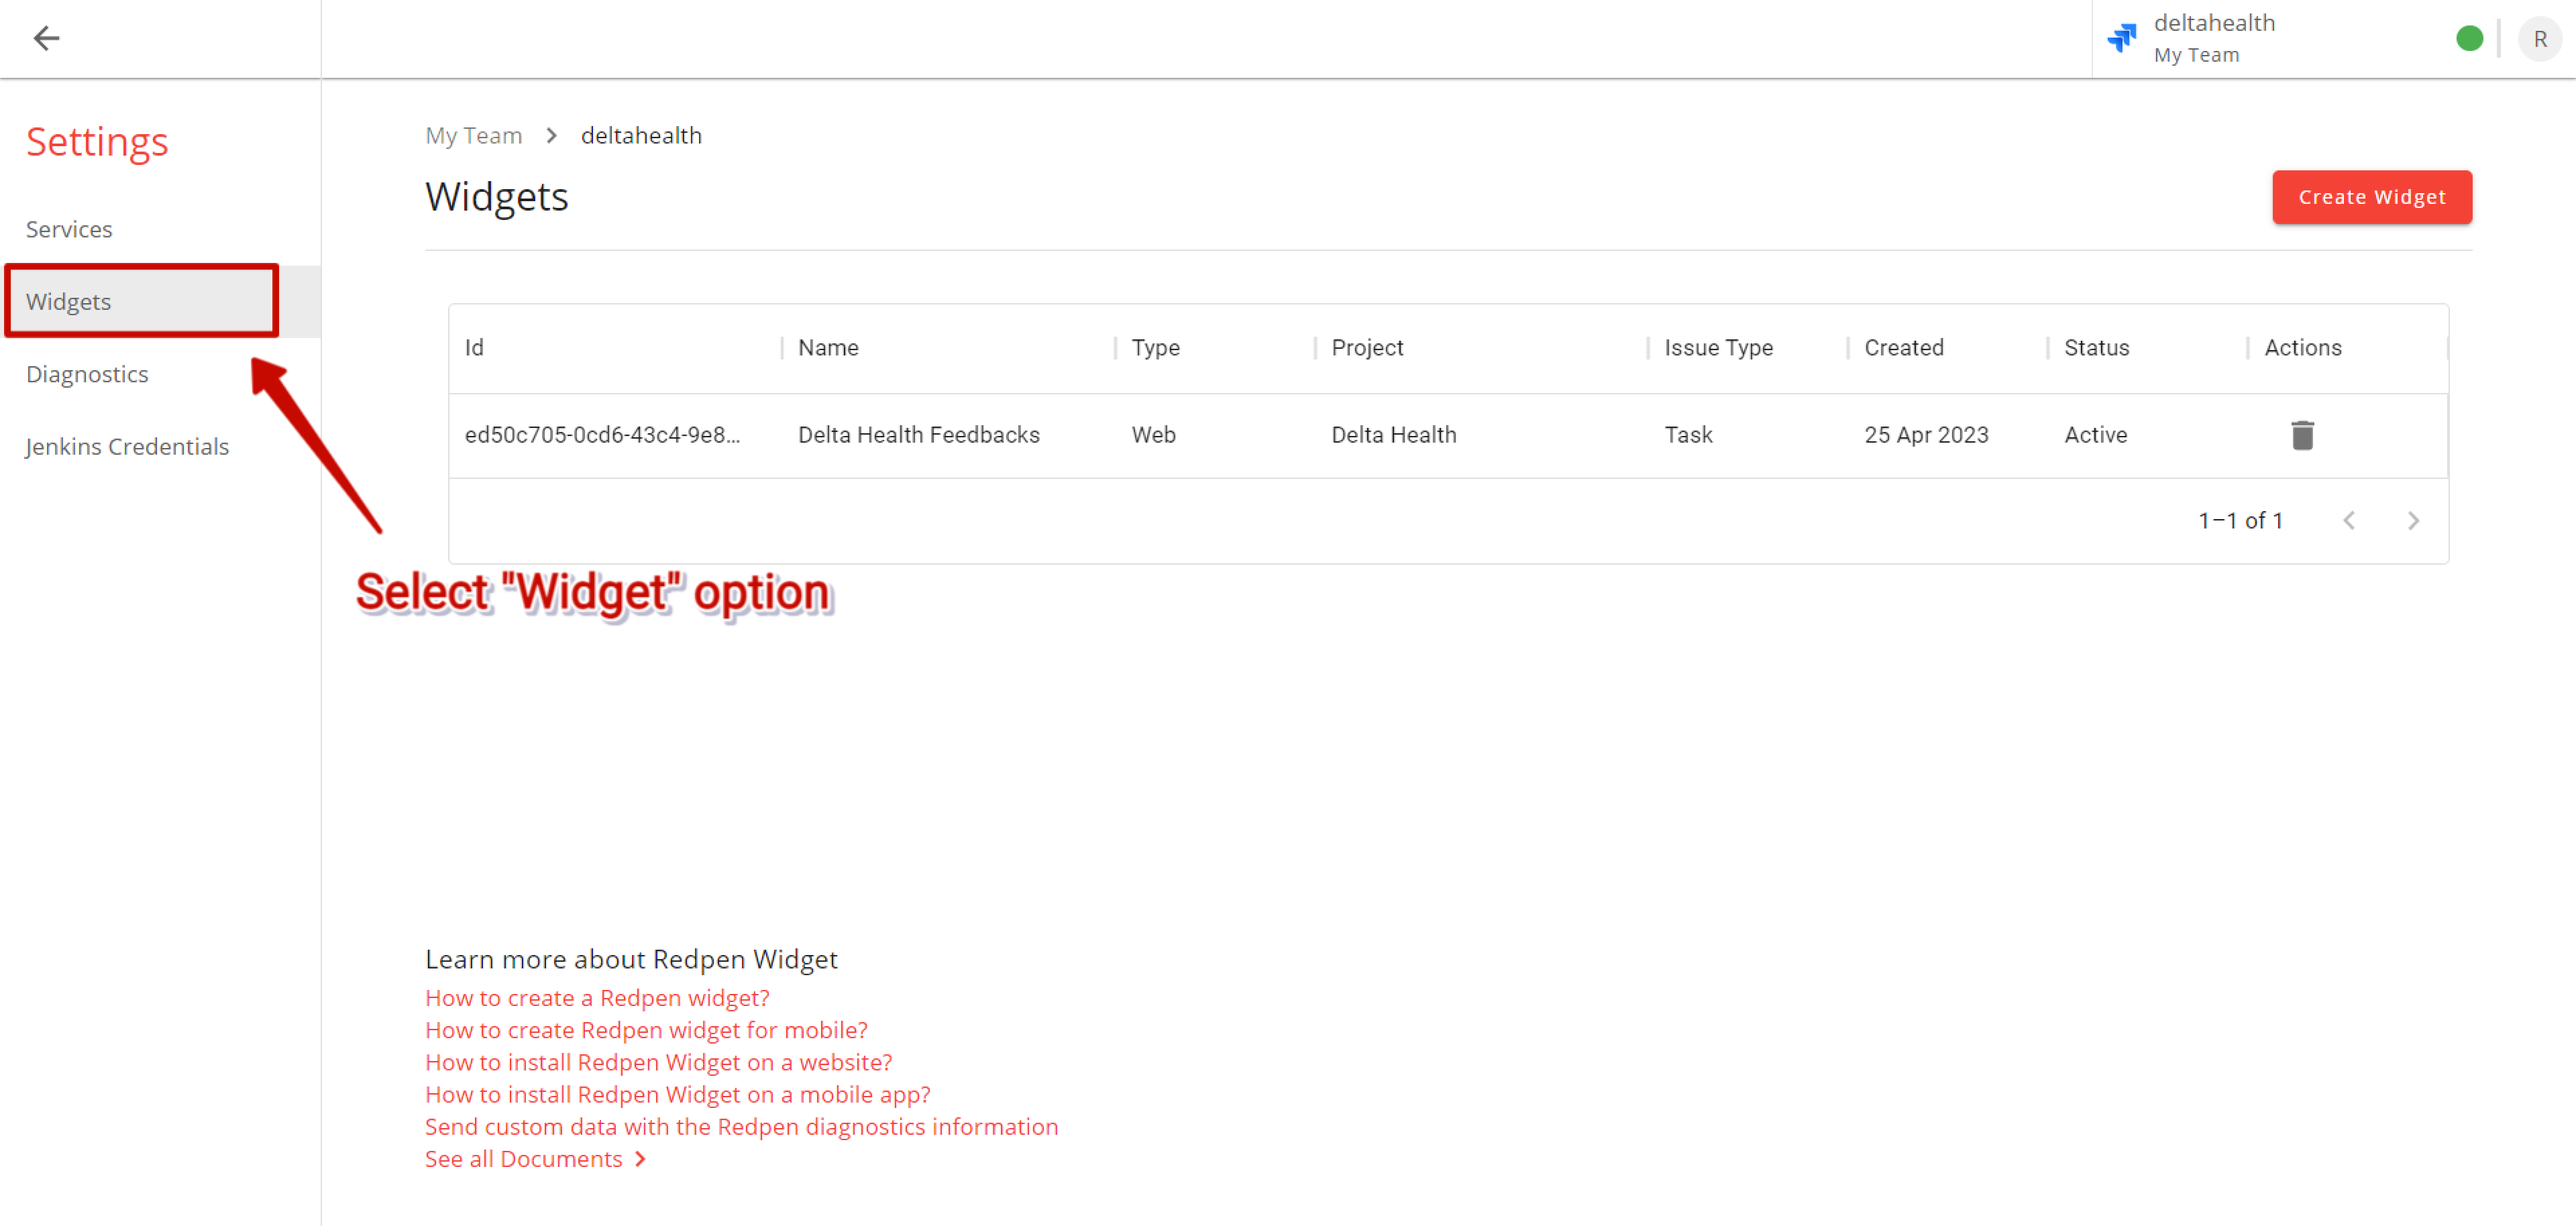Sort by the Id column header
Viewport: 2576px width, 1226px height.
click(x=474, y=347)
